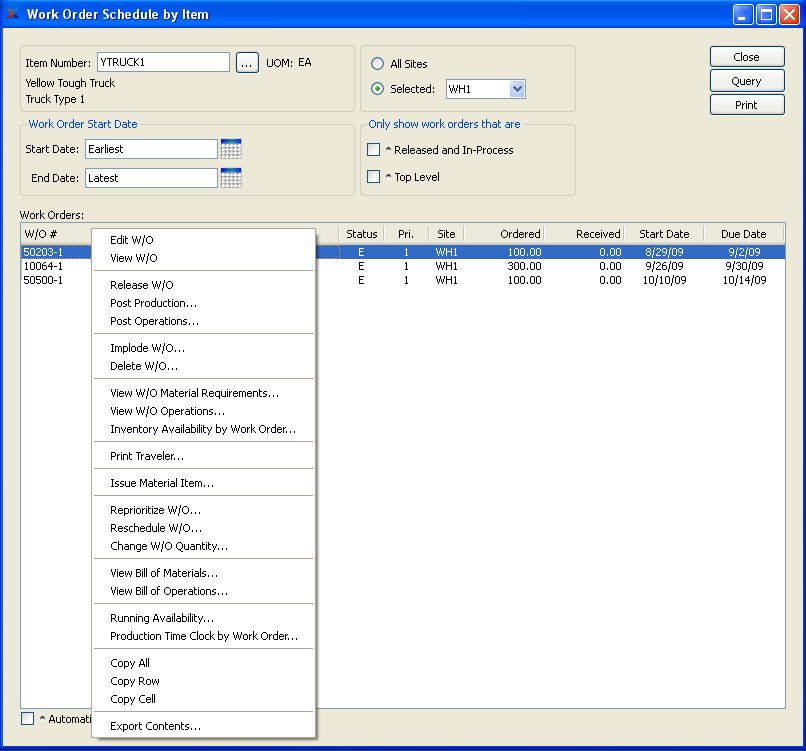Expand the WH1 site dropdown
The width and height of the screenshot is (806, 751).
click(x=516, y=89)
